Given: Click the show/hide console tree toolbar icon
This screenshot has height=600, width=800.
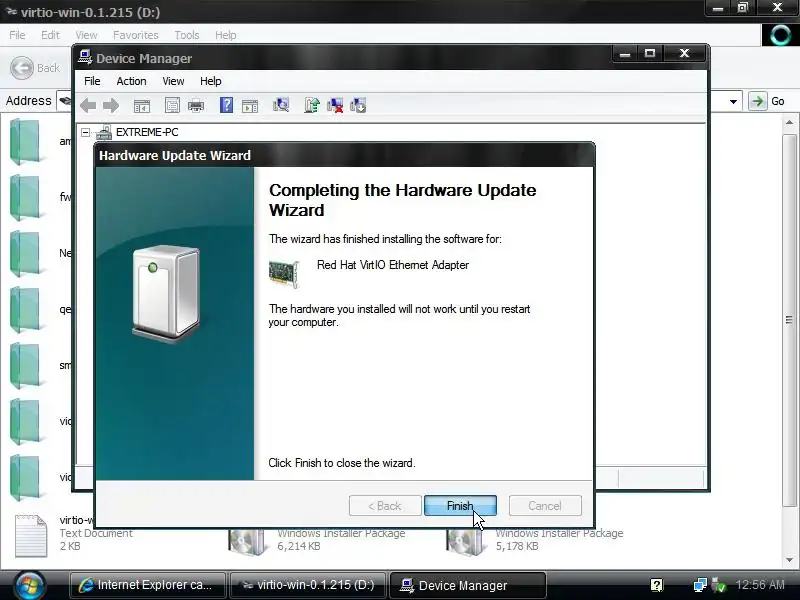Looking at the screenshot, I should click(142, 106).
